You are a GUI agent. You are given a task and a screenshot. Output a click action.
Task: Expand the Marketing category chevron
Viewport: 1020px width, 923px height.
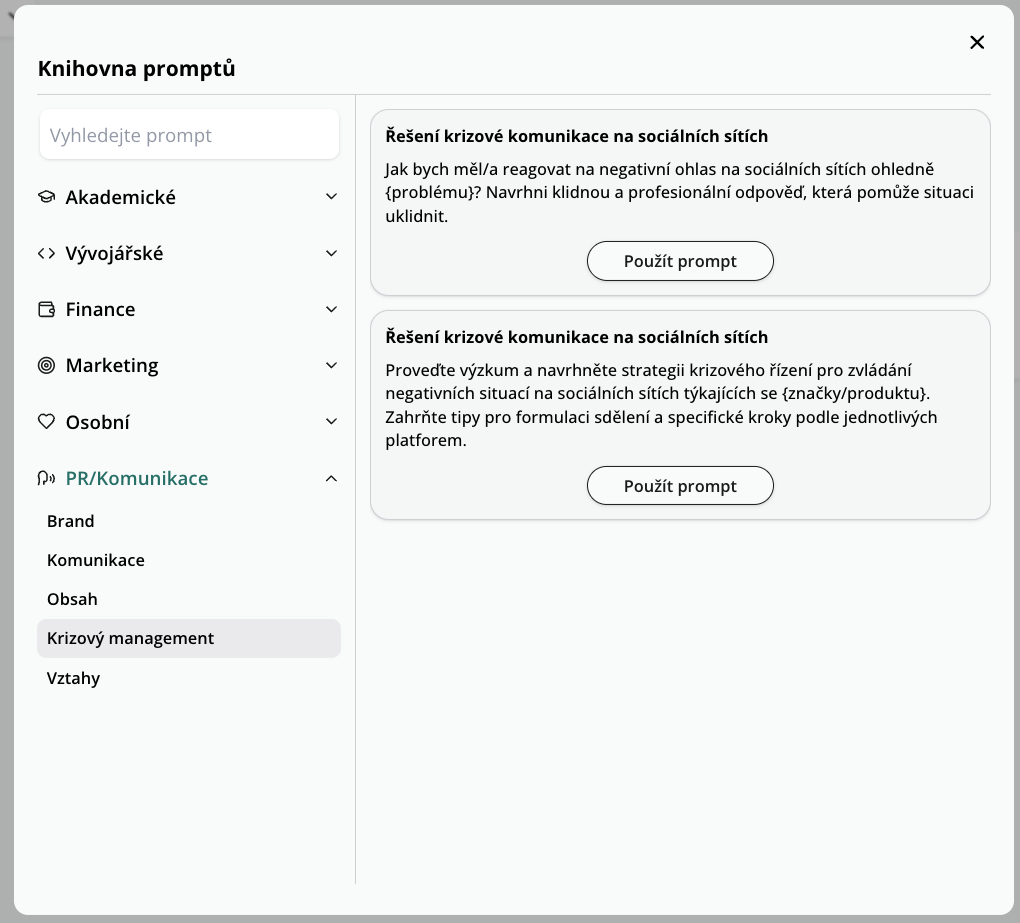[x=331, y=366]
